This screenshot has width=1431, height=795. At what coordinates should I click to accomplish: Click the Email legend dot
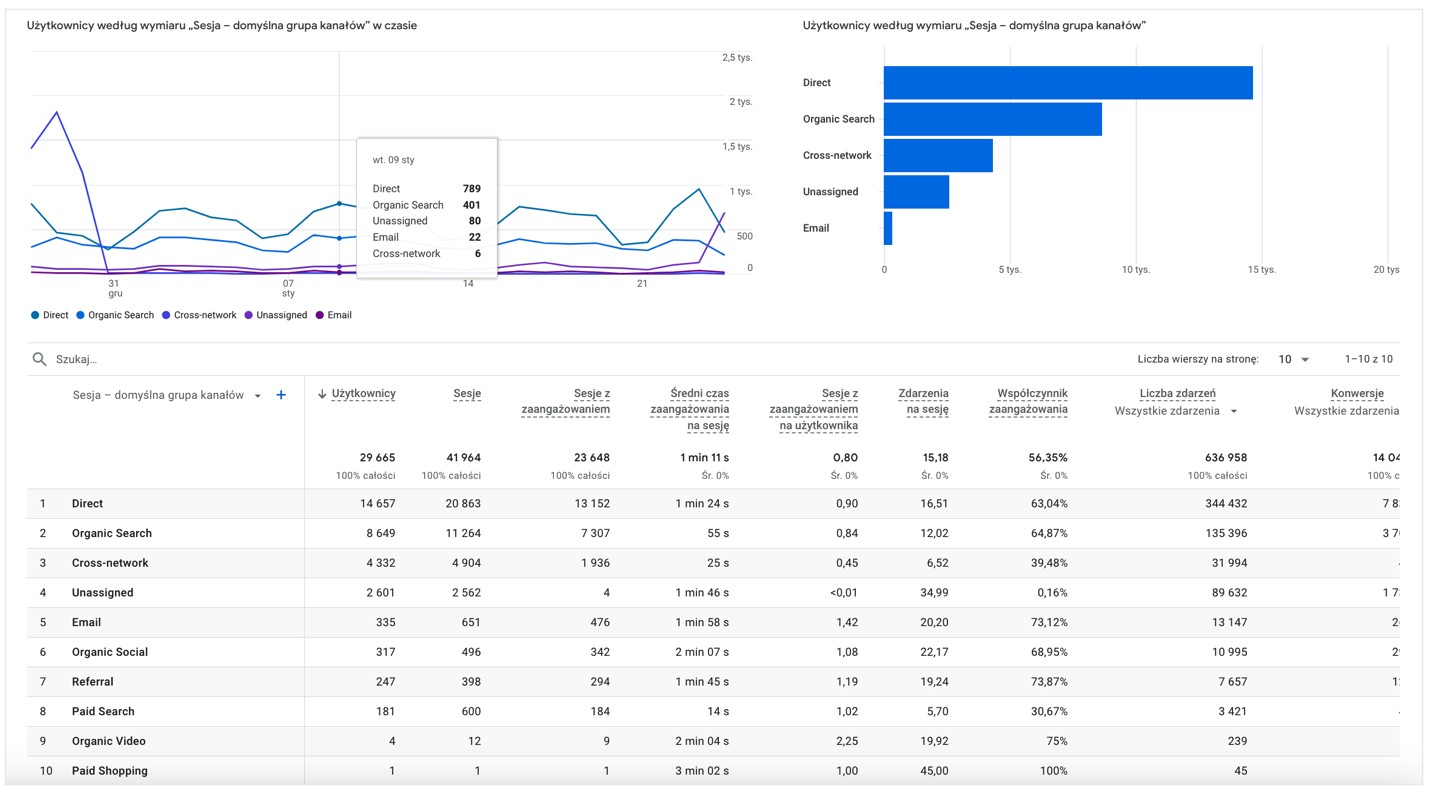point(320,315)
